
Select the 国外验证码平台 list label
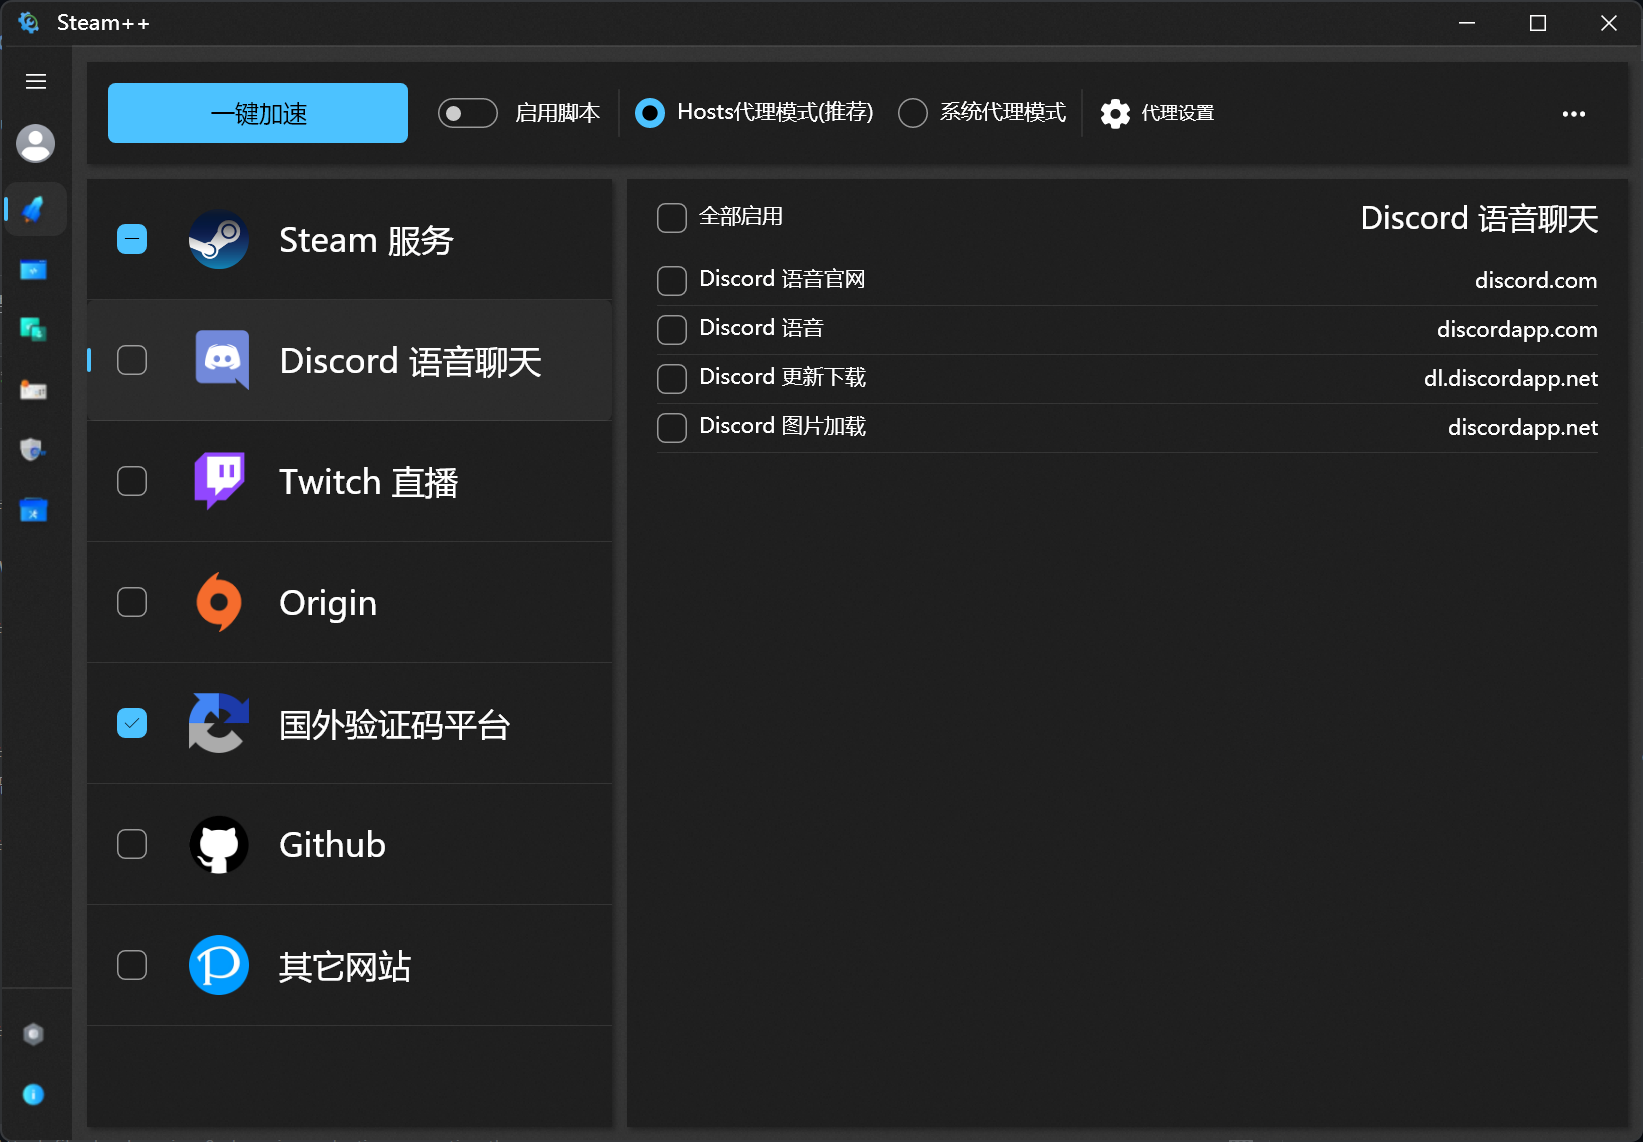pos(394,725)
